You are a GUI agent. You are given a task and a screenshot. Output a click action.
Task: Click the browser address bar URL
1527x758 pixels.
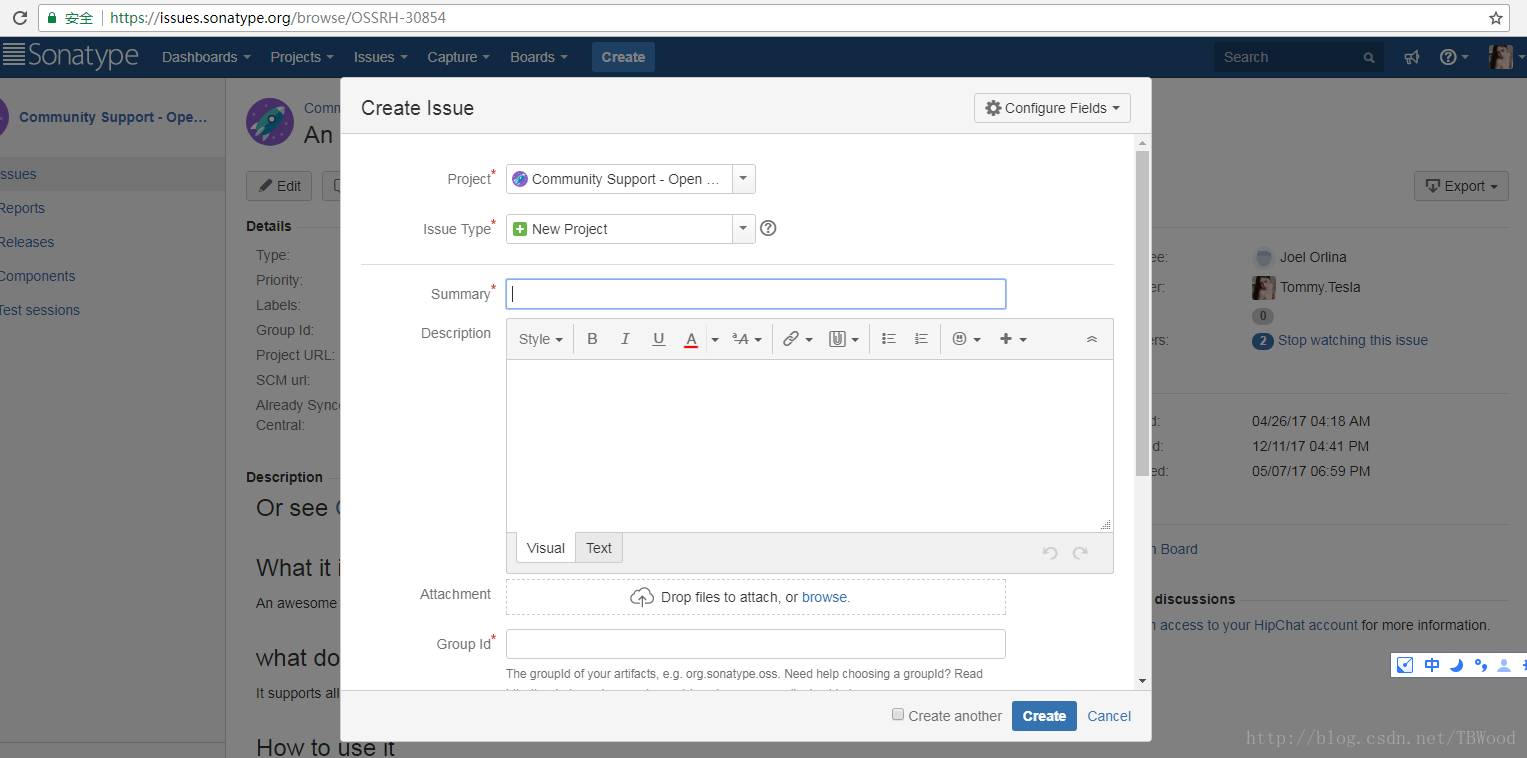pyautogui.click(x=278, y=18)
